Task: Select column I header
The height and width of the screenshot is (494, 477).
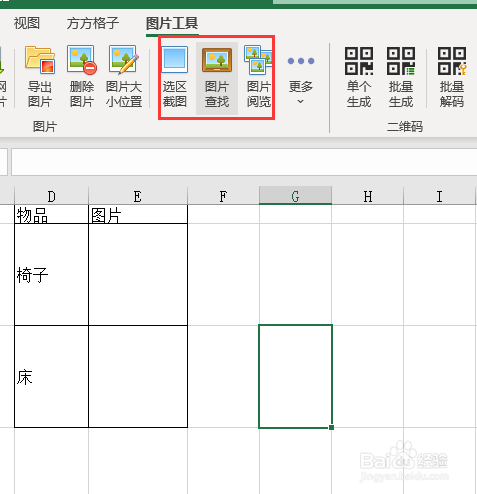Action: 439,196
